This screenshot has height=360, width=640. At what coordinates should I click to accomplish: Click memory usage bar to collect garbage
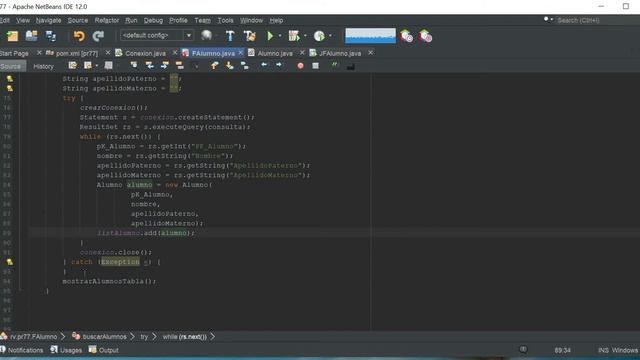tap(371, 36)
